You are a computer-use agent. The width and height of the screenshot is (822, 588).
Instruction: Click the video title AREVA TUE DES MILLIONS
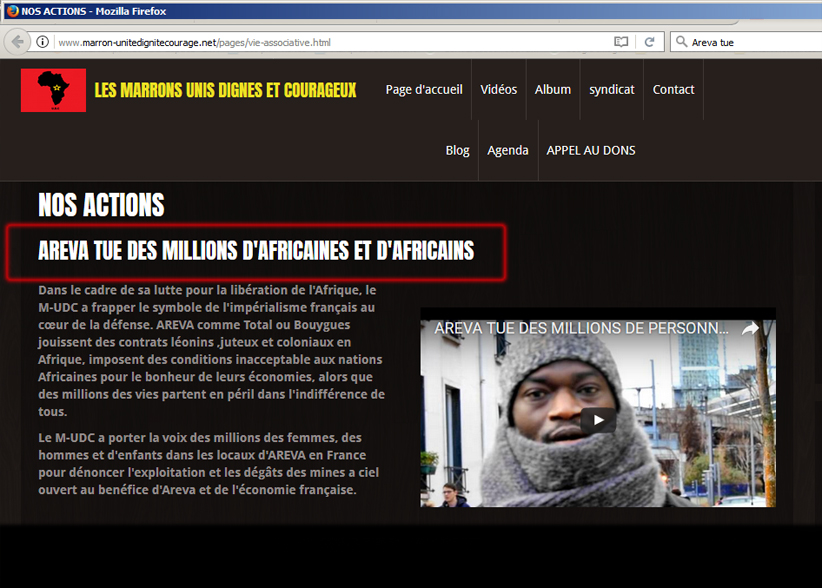tap(581, 329)
